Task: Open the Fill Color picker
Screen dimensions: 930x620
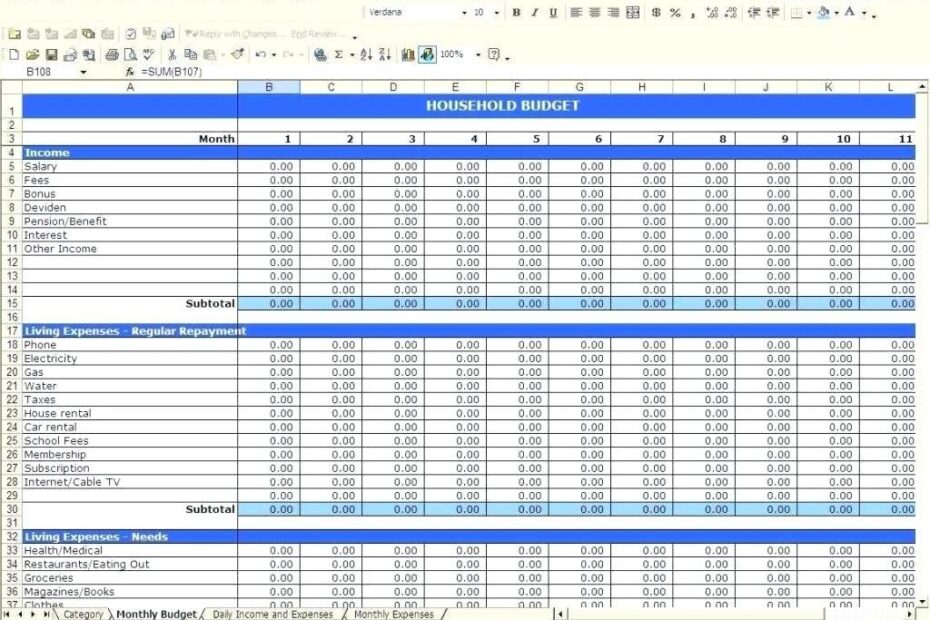Action: click(833, 13)
